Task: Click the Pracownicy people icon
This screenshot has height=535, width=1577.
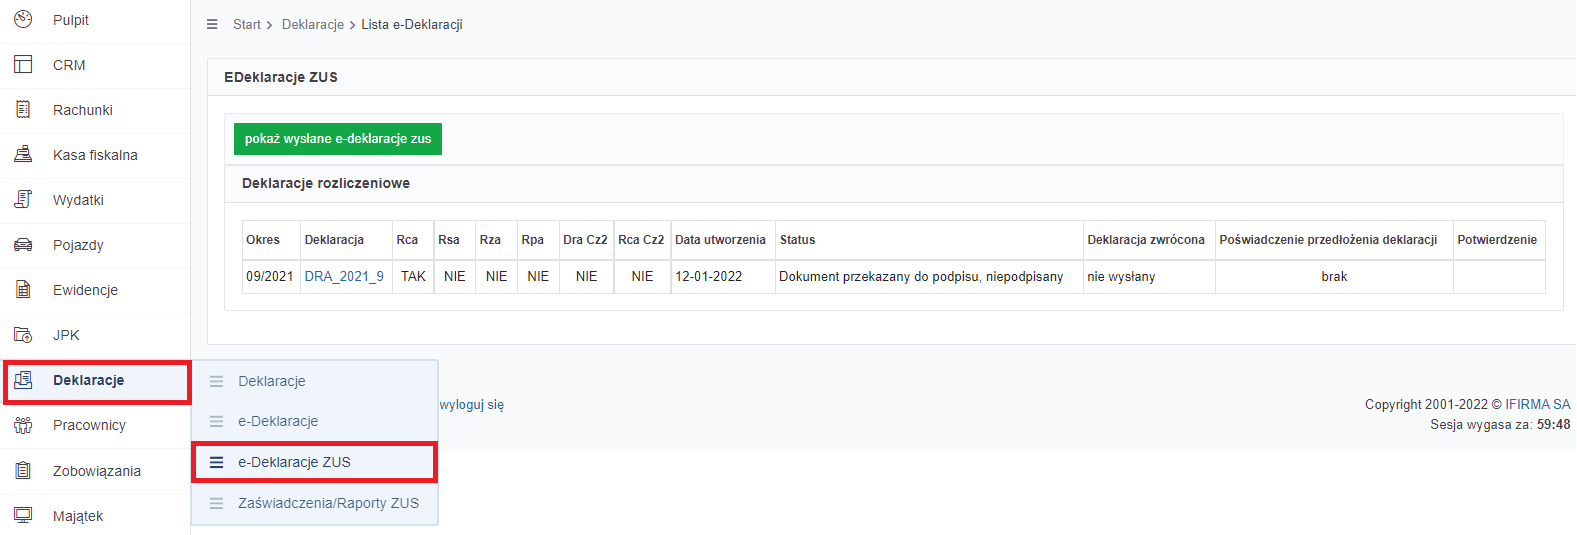Action: 23,424
